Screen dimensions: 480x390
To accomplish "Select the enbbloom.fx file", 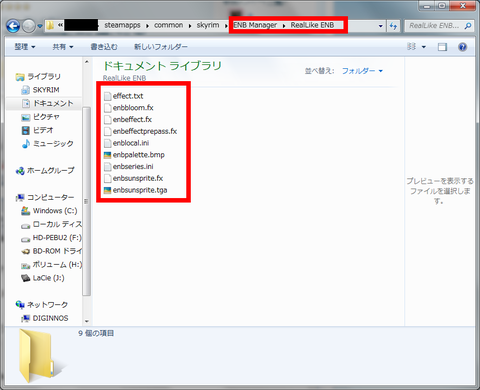I will pos(129,108).
